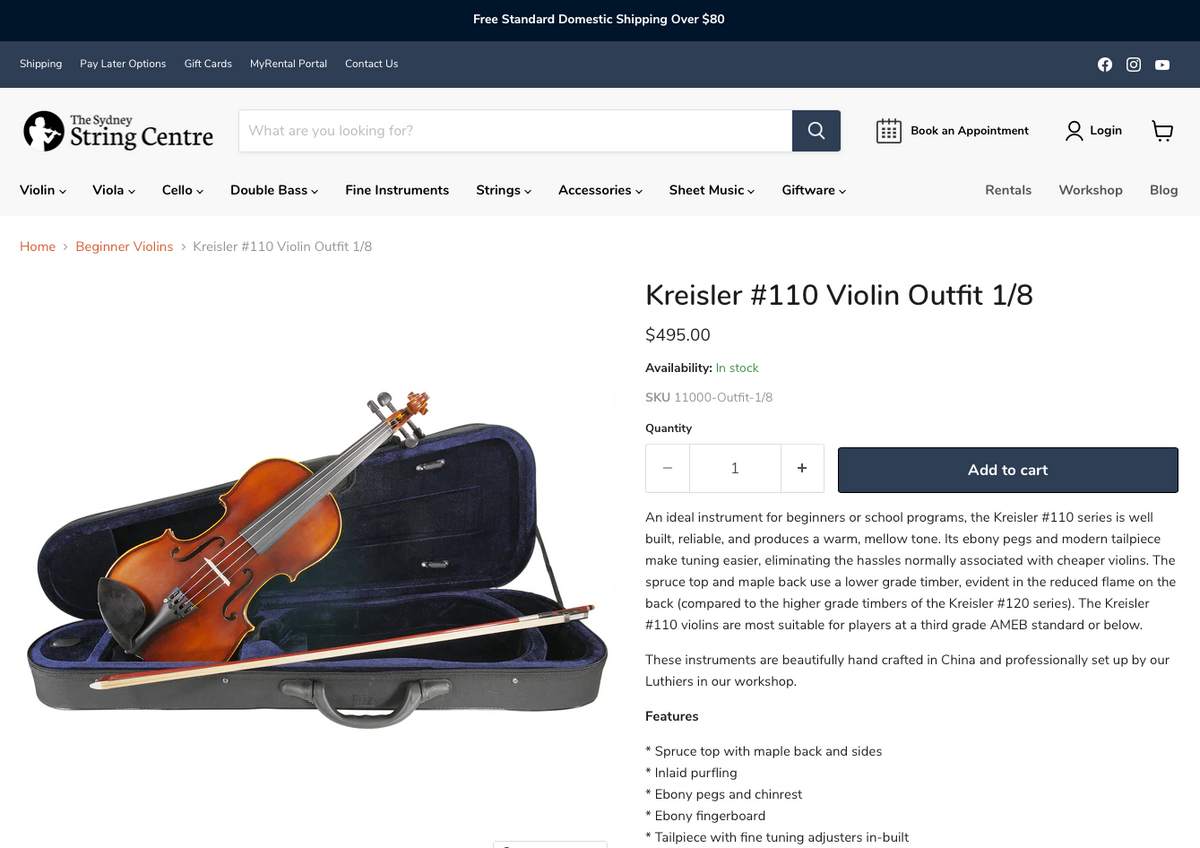Click the calendar appointment icon
1200x848 pixels.
pos(889,131)
